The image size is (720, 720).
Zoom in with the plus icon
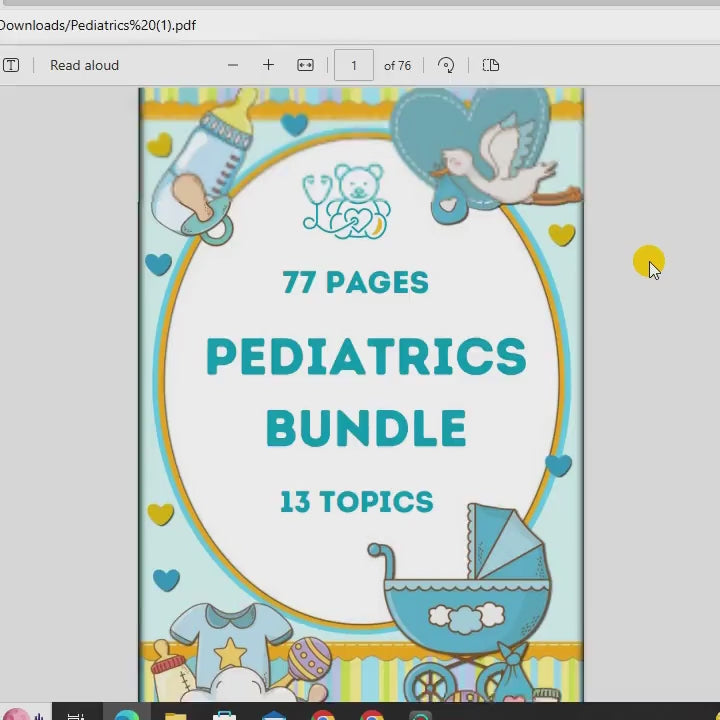point(269,65)
